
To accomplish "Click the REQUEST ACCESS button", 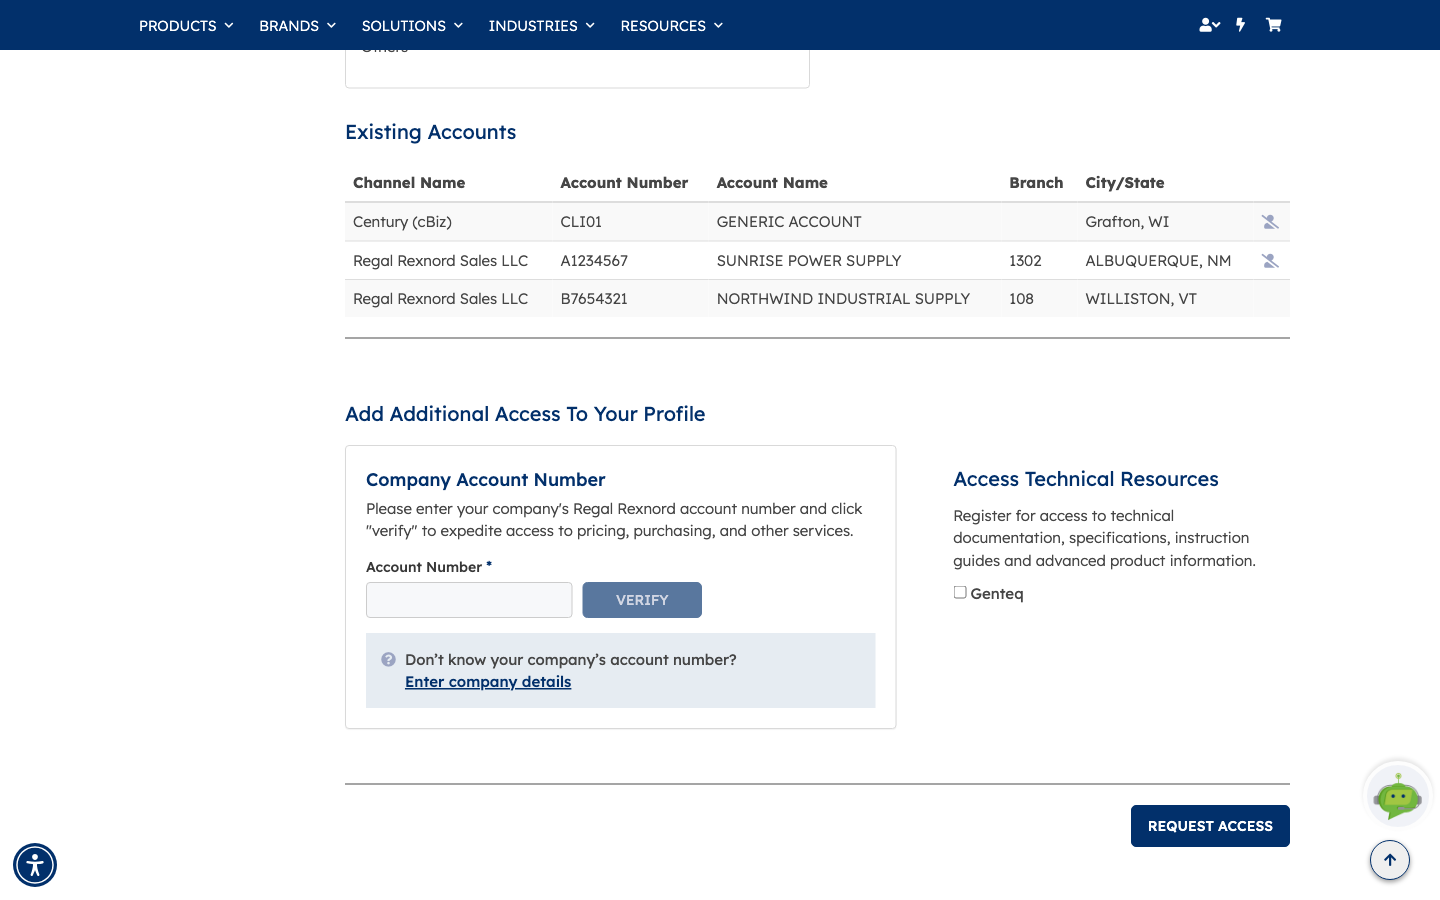I will click(1210, 826).
